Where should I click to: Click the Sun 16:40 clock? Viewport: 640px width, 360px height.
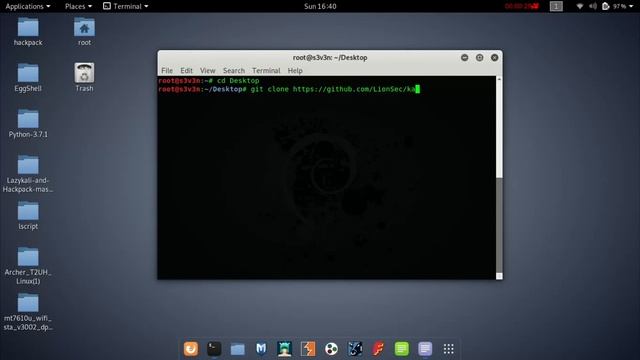pos(320,6)
